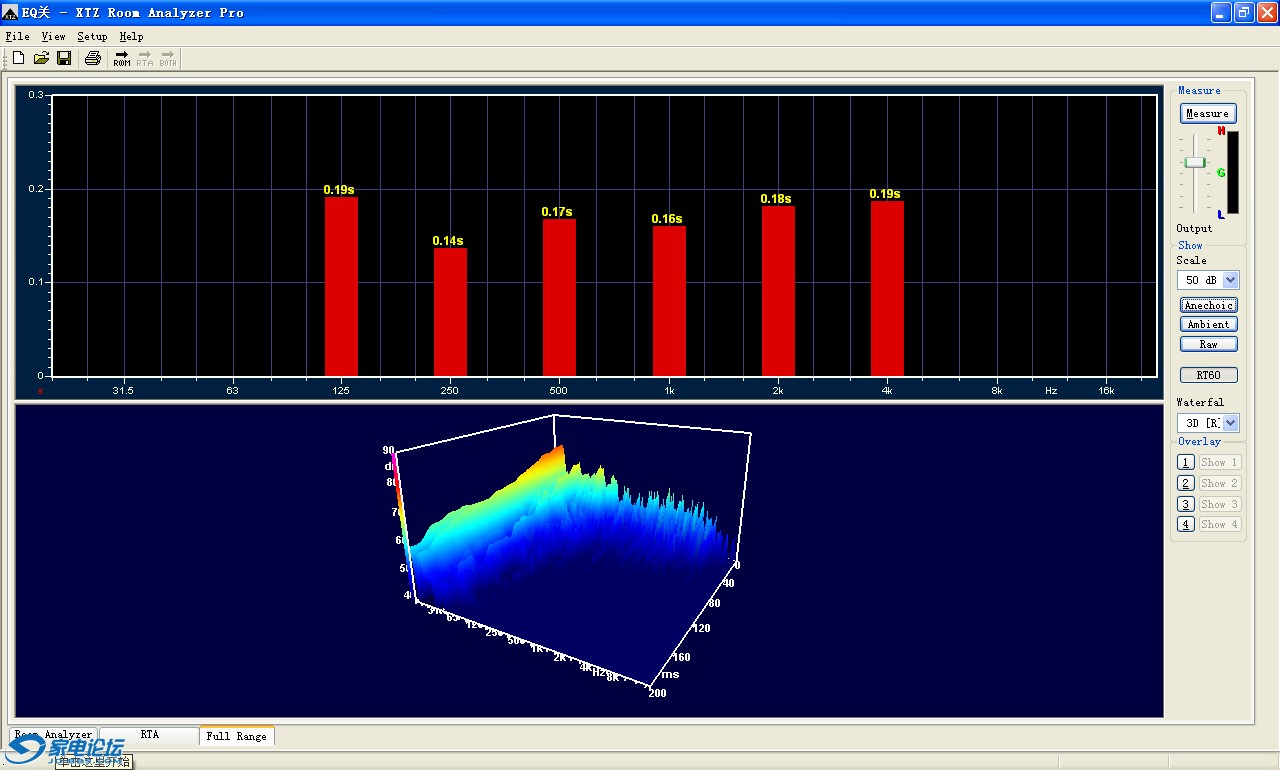Image resolution: width=1280 pixels, height=770 pixels.
Task: Close the XTZ Room Analyzer Pro window
Action: (x=1267, y=12)
